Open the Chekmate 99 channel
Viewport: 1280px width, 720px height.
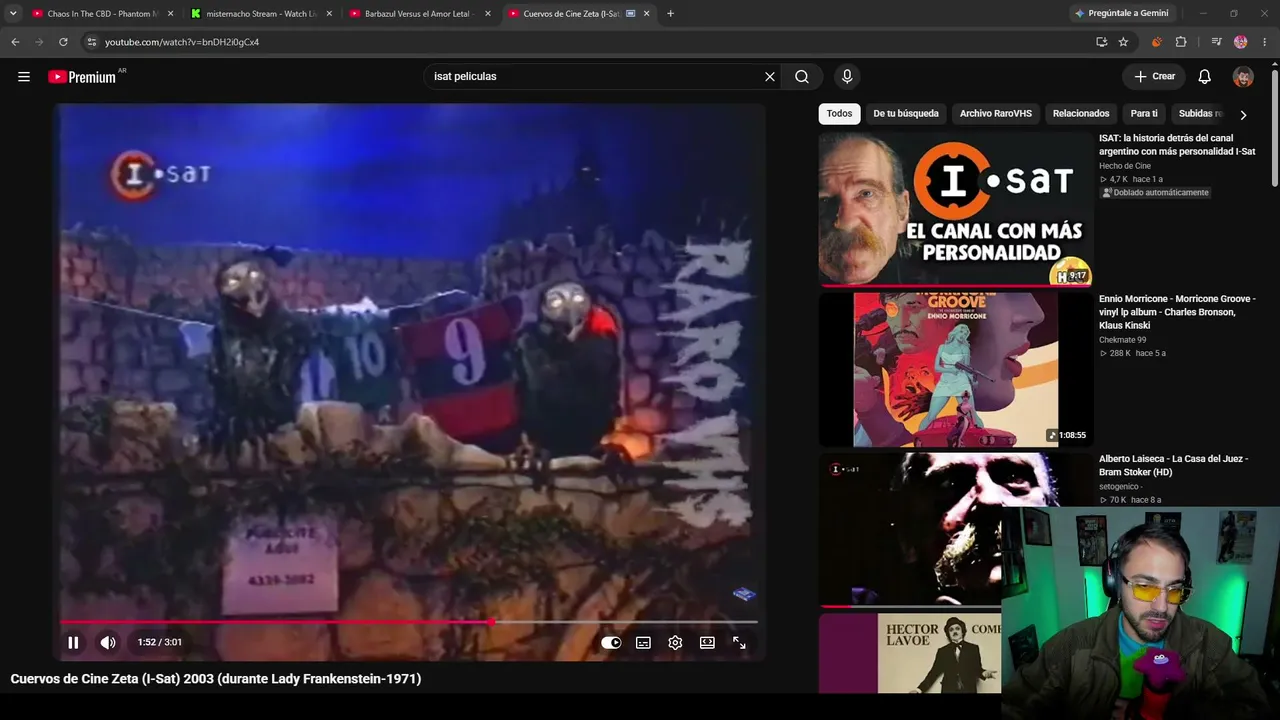tap(1123, 340)
